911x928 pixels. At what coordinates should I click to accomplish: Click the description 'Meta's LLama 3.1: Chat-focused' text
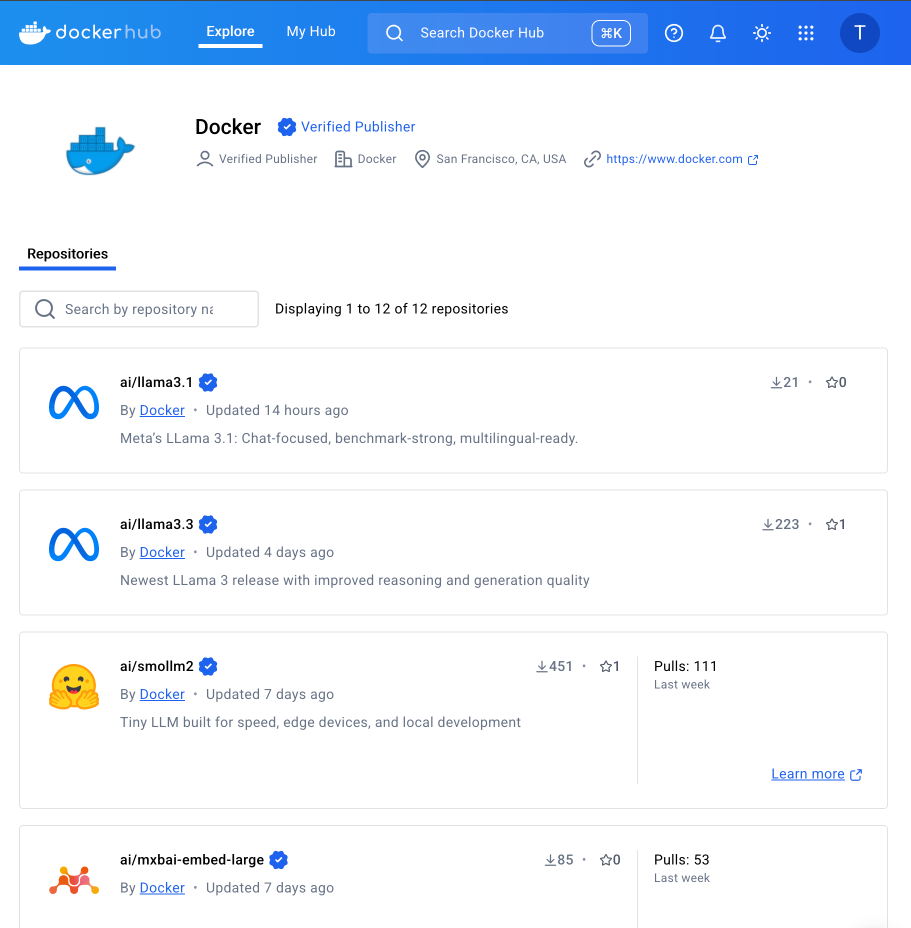coord(349,439)
